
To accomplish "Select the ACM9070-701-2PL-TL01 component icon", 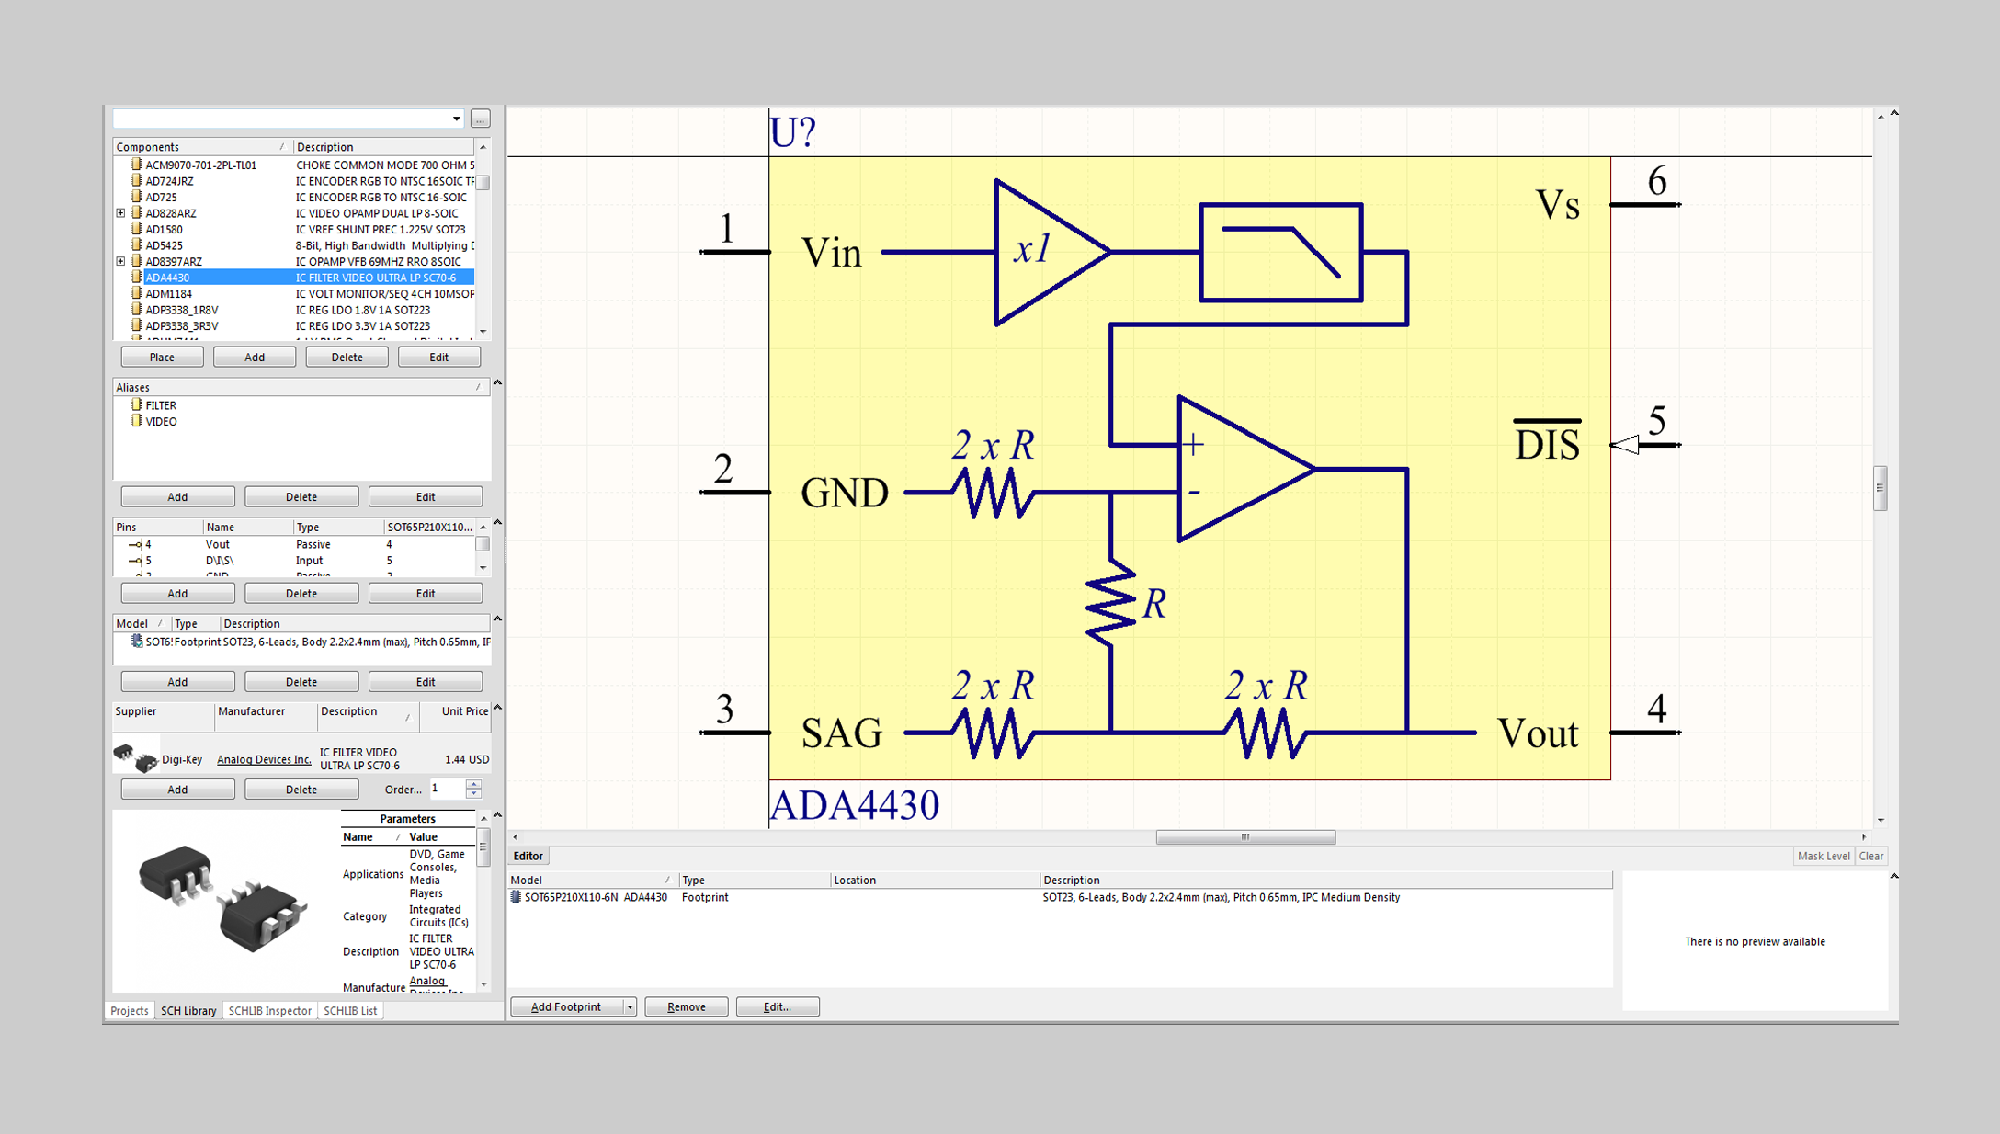I will [136, 164].
